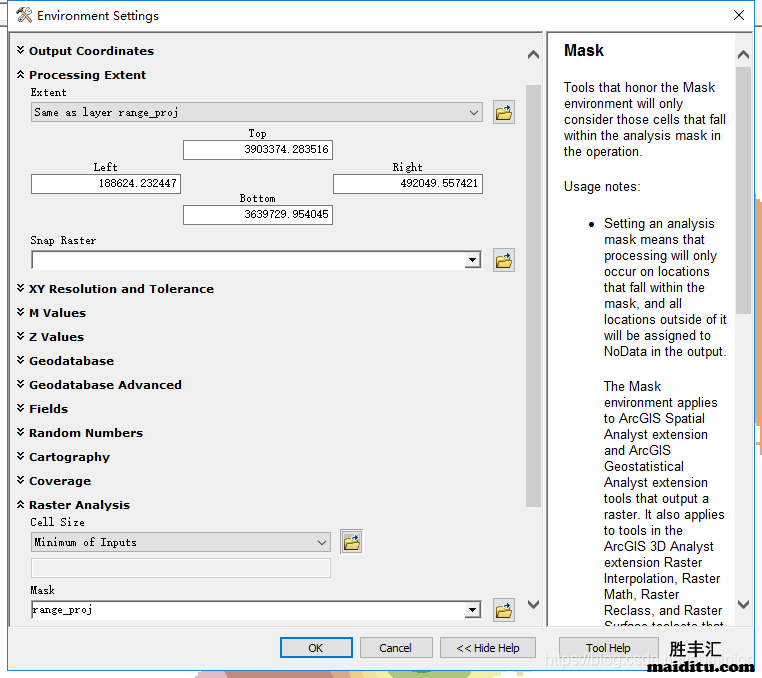The width and height of the screenshot is (762, 678).
Task: Click the browse folder icon beside Cell Size
Action: tap(351, 542)
